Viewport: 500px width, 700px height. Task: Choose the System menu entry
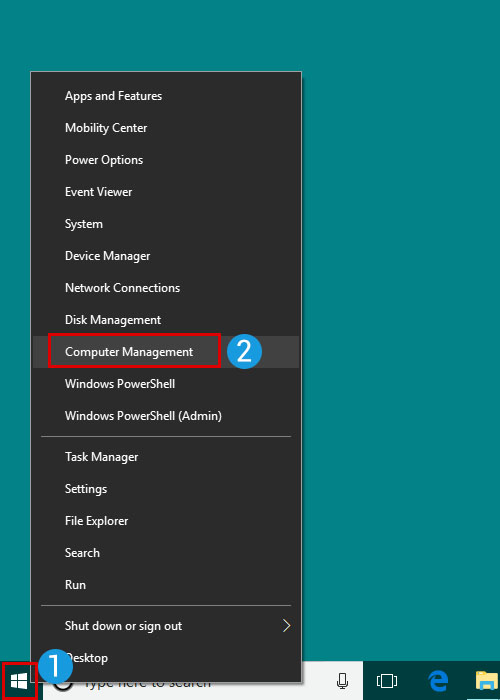[x=166, y=224]
